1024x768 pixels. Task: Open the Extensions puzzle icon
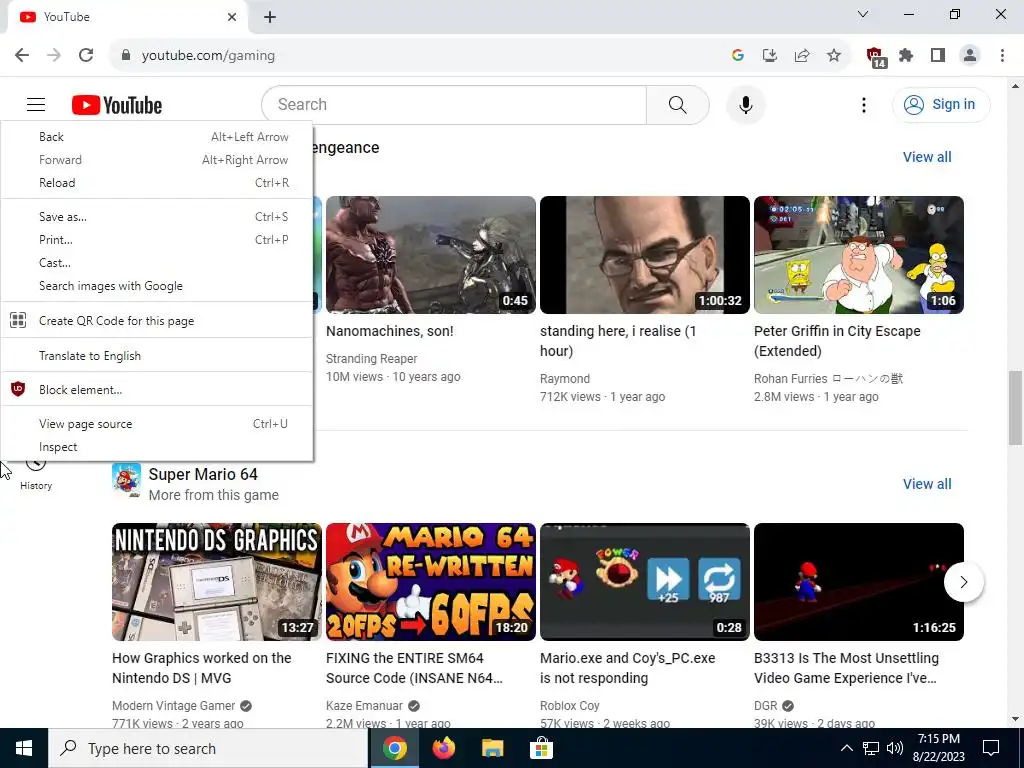906,56
